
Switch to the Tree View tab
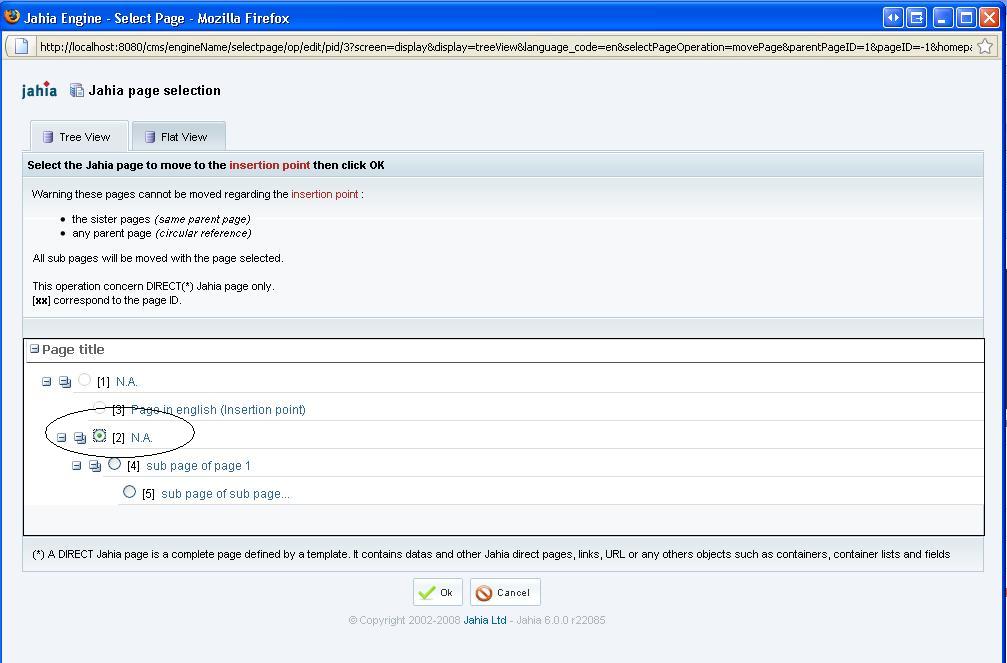coord(79,136)
